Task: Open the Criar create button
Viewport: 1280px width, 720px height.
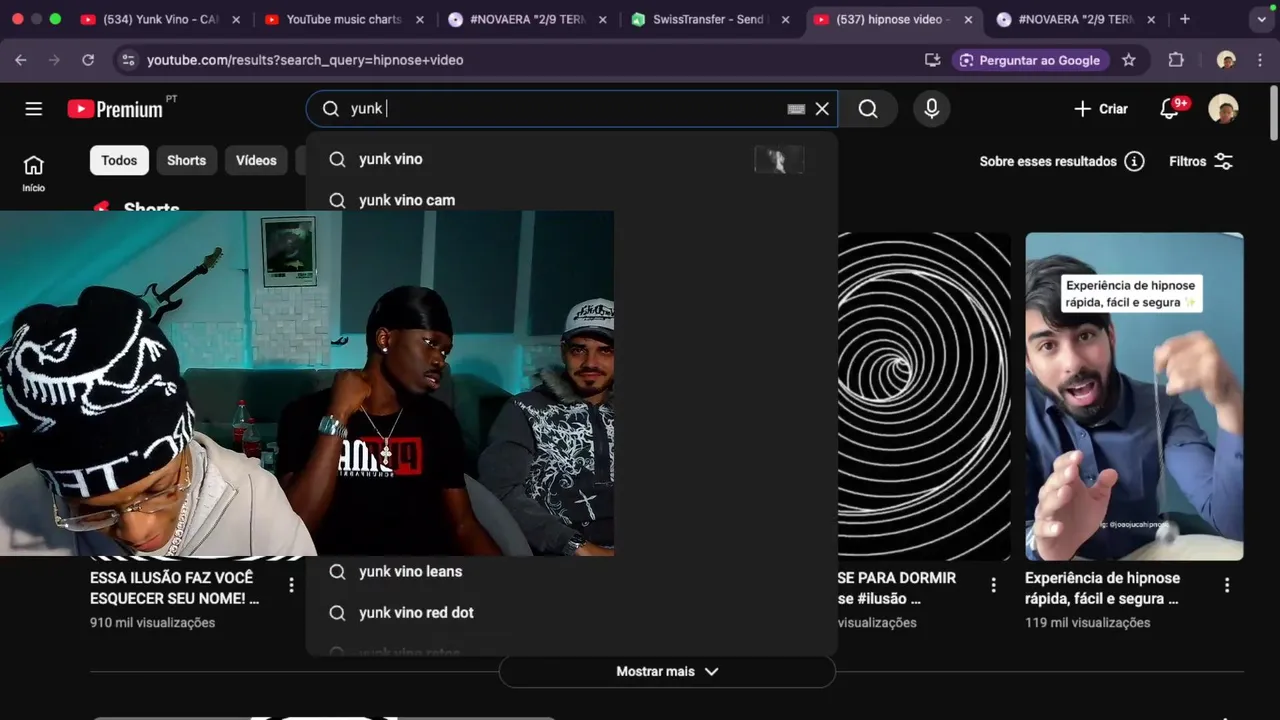Action: pyautogui.click(x=1100, y=109)
